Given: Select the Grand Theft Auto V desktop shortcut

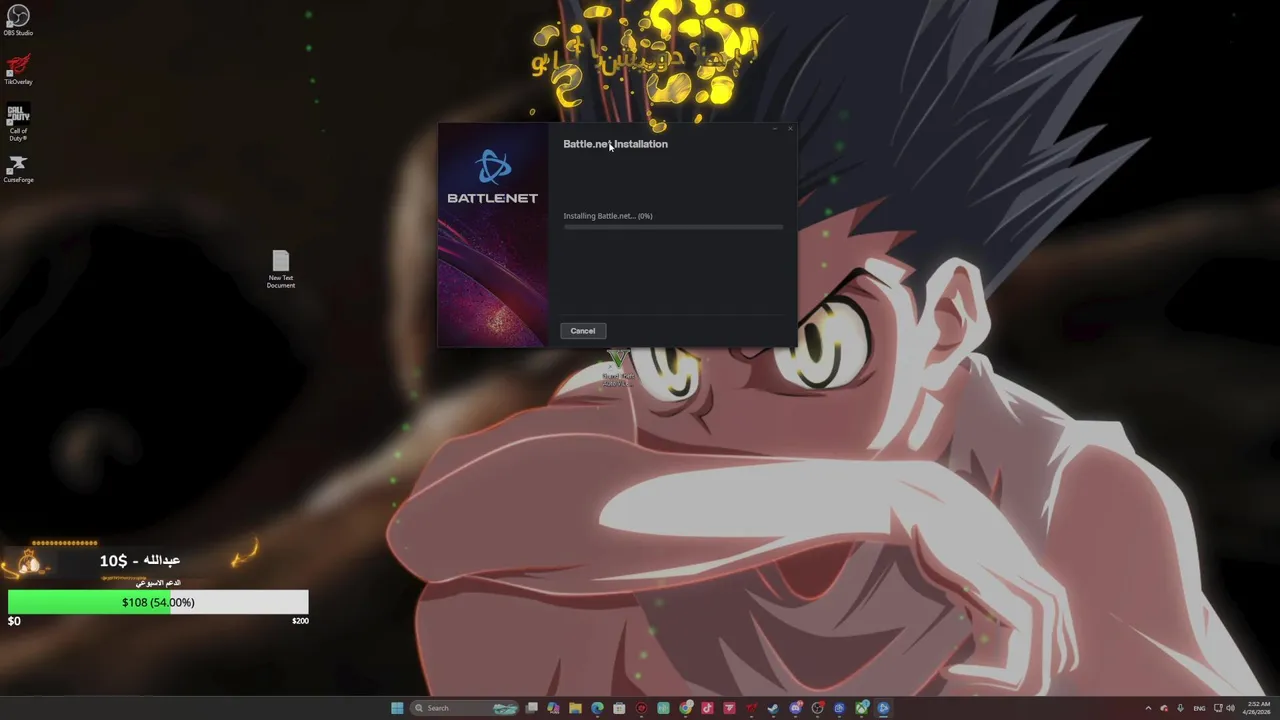Looking at the screenshot, I should pos(619,368).
